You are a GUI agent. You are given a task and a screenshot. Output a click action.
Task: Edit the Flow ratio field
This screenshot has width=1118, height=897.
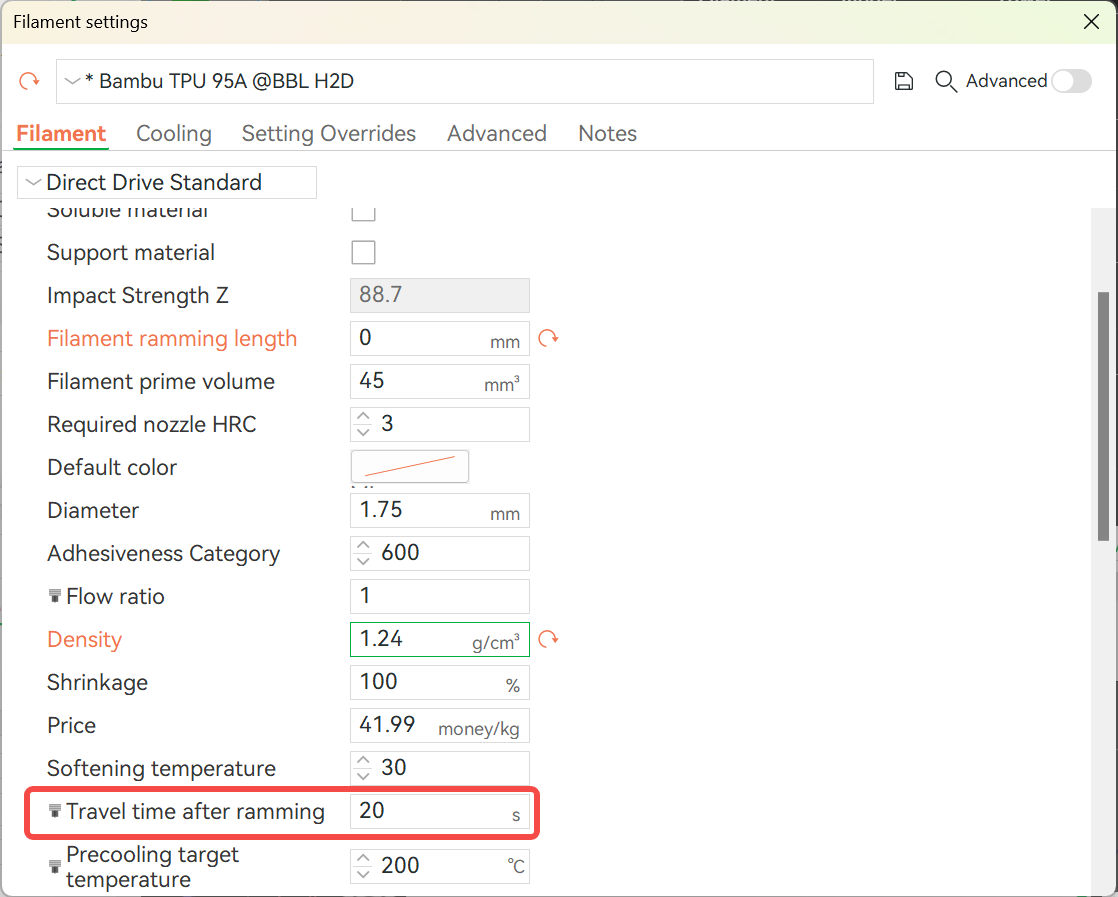[x=440, y=596]
